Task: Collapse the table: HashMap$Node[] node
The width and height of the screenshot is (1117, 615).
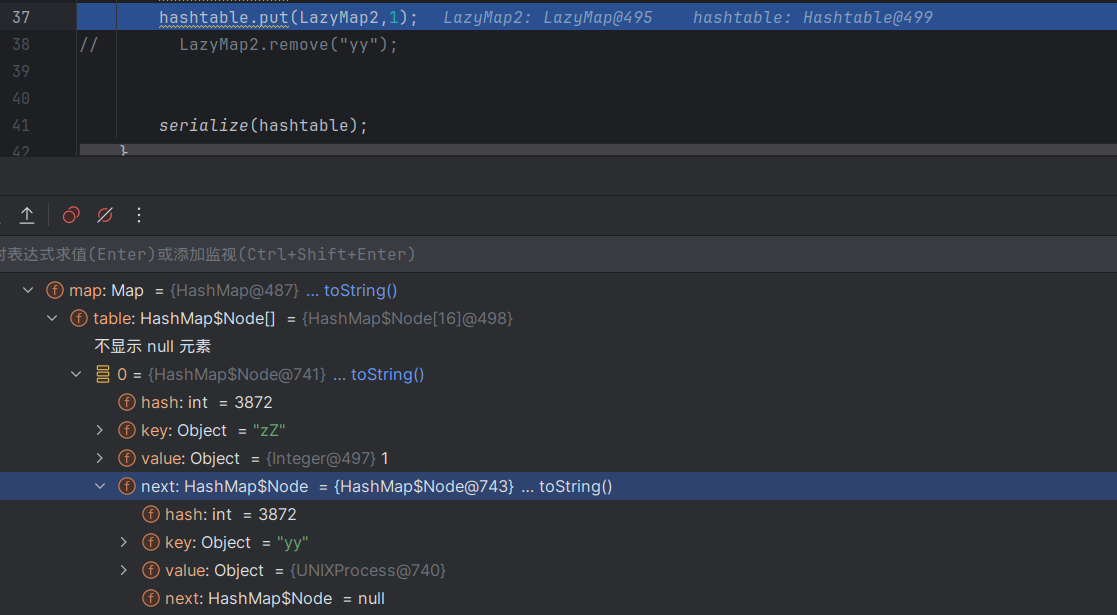Action: [51, 318]
